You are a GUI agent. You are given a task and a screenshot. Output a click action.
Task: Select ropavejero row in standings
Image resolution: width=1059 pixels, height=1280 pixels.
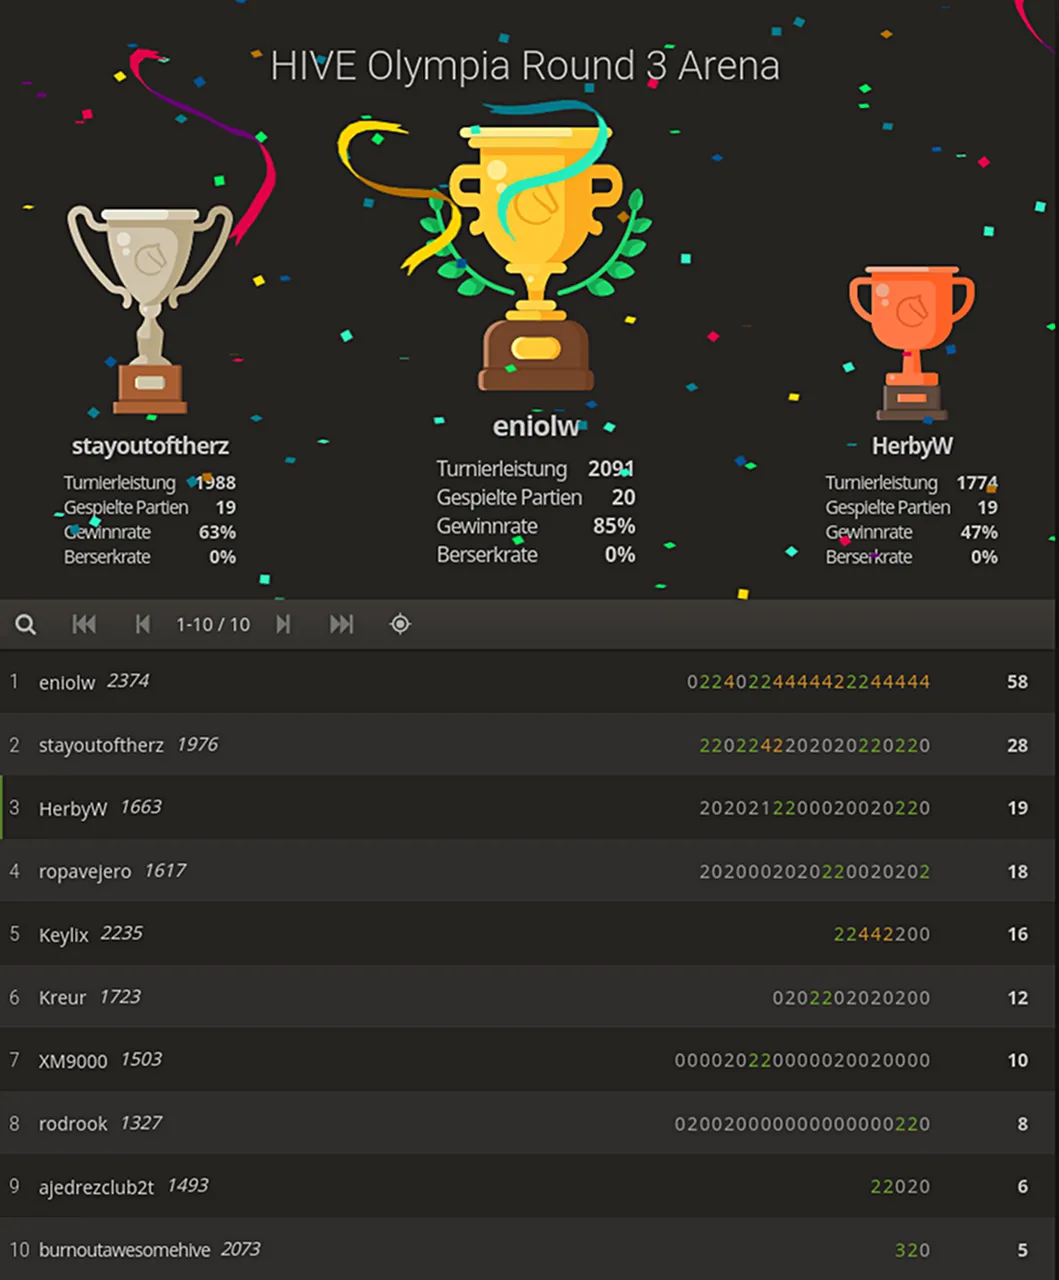click(x=529, y=871)
